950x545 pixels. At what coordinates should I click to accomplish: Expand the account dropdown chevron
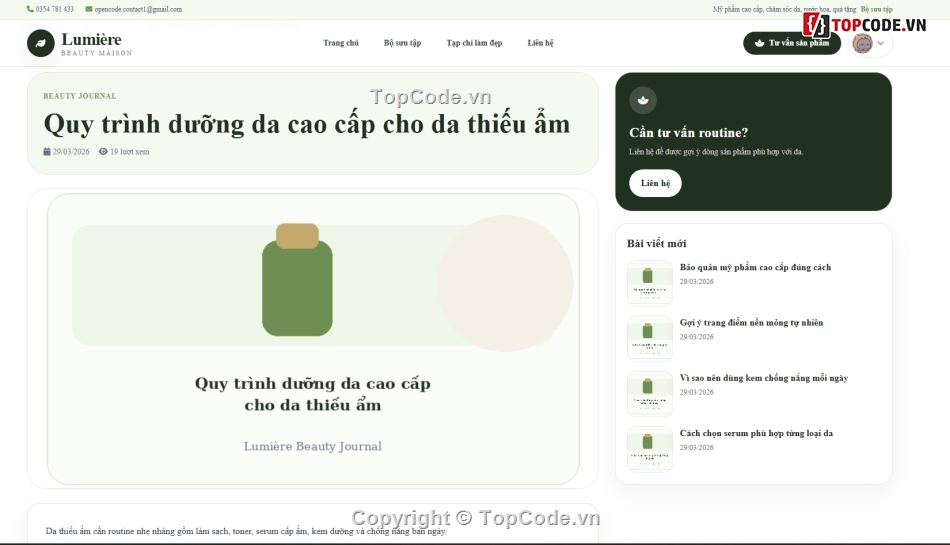click(881, 44)
